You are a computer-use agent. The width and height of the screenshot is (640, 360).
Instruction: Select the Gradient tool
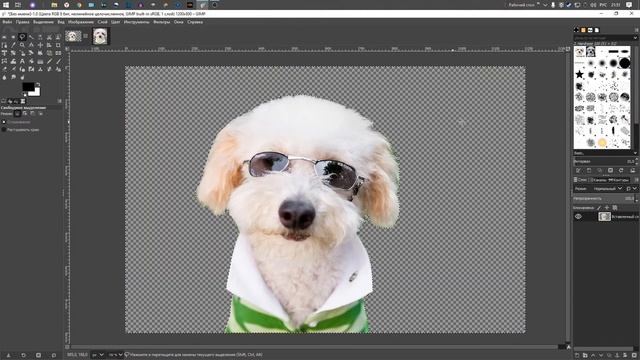click(x=40, y=61)
